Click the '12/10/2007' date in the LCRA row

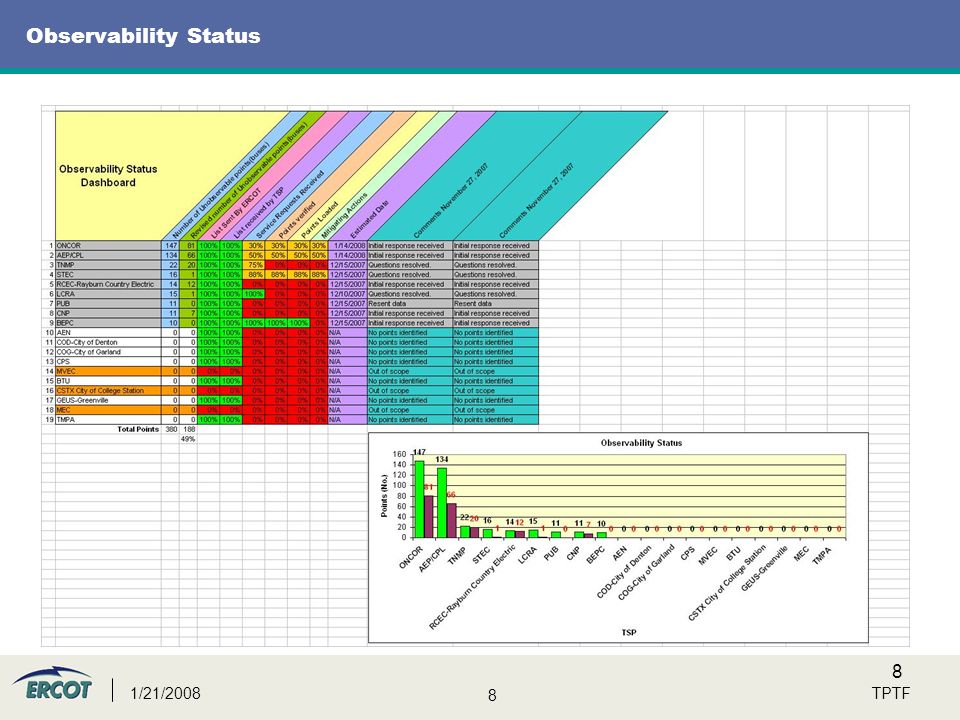(x=347, y=294)
